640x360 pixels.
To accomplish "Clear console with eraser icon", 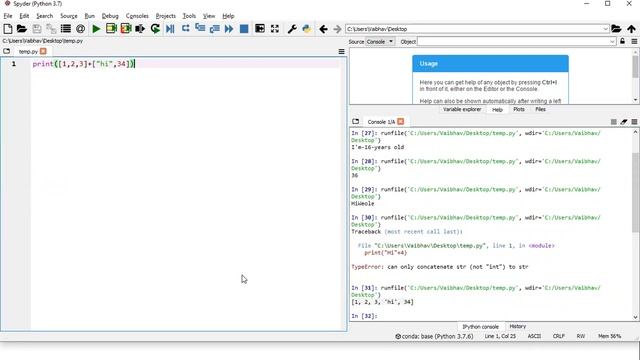I will click(x=624, y=122).
